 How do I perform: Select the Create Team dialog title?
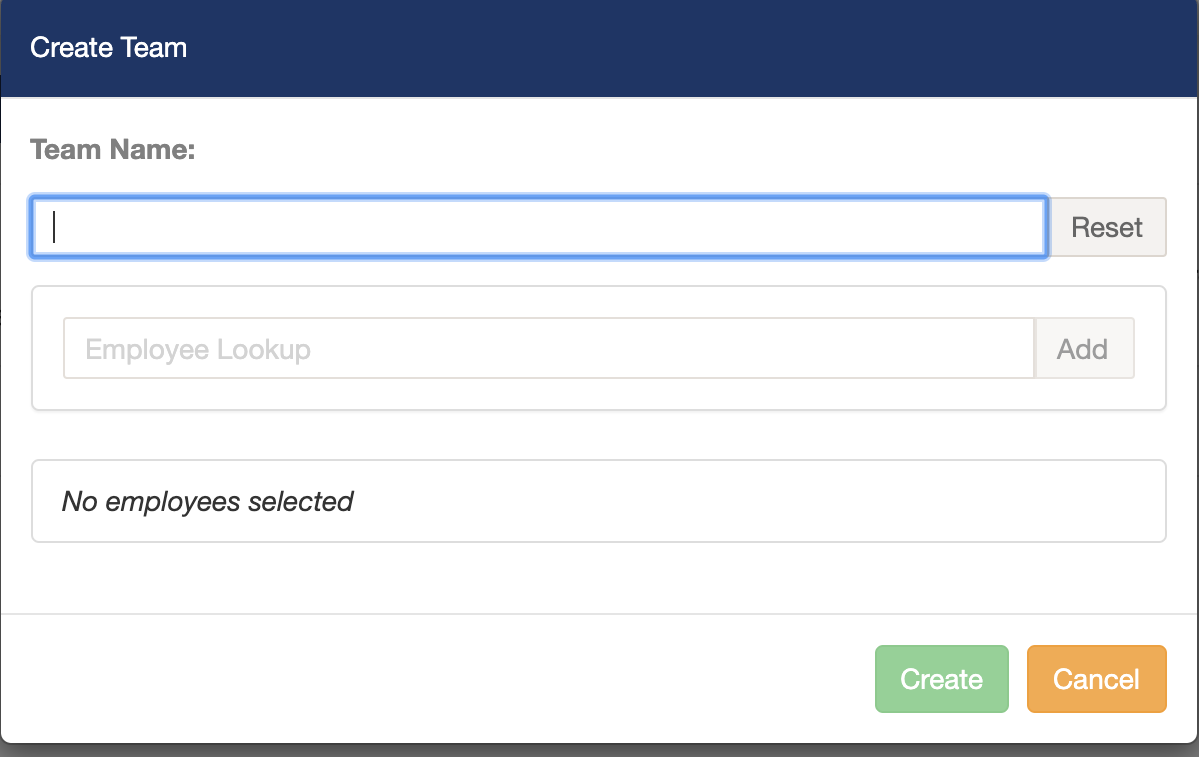pos(108,47)
